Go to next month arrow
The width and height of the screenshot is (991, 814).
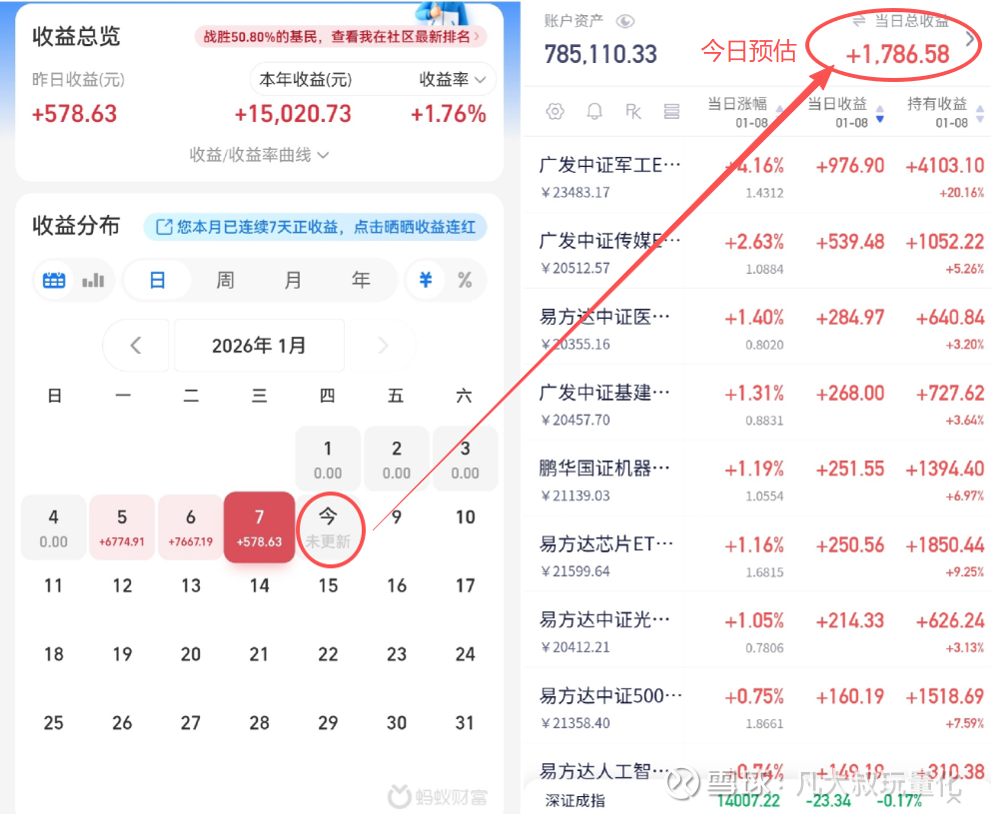(382, 345)
